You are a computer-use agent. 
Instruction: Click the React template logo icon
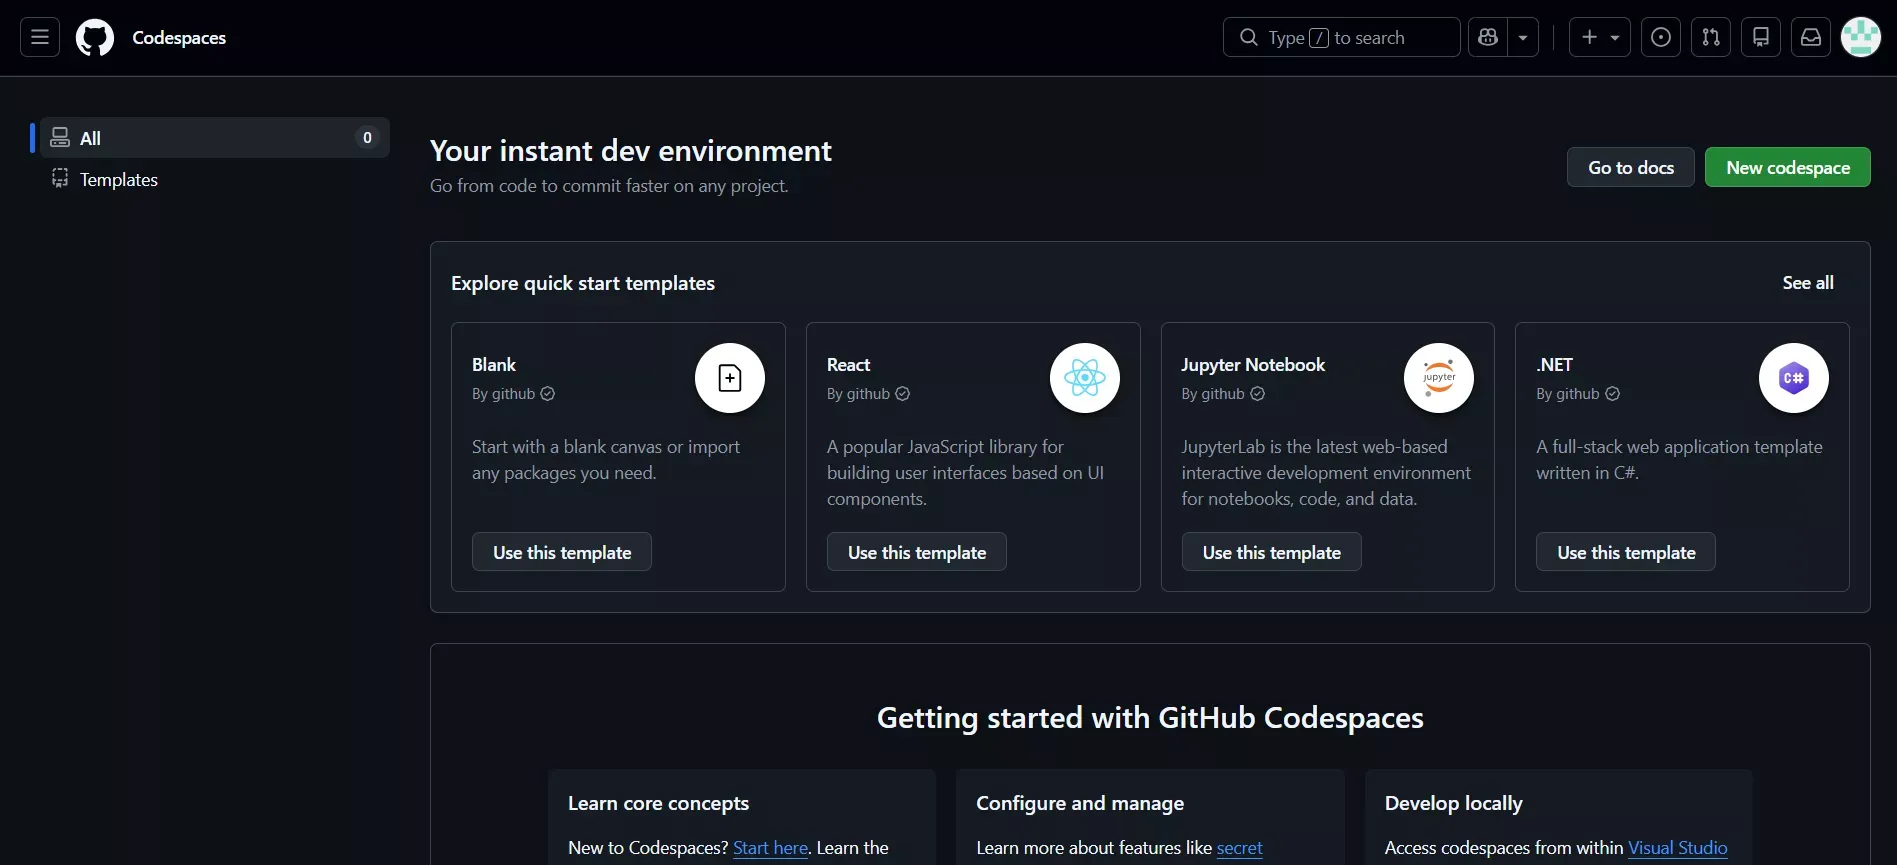click(1085, 378)
